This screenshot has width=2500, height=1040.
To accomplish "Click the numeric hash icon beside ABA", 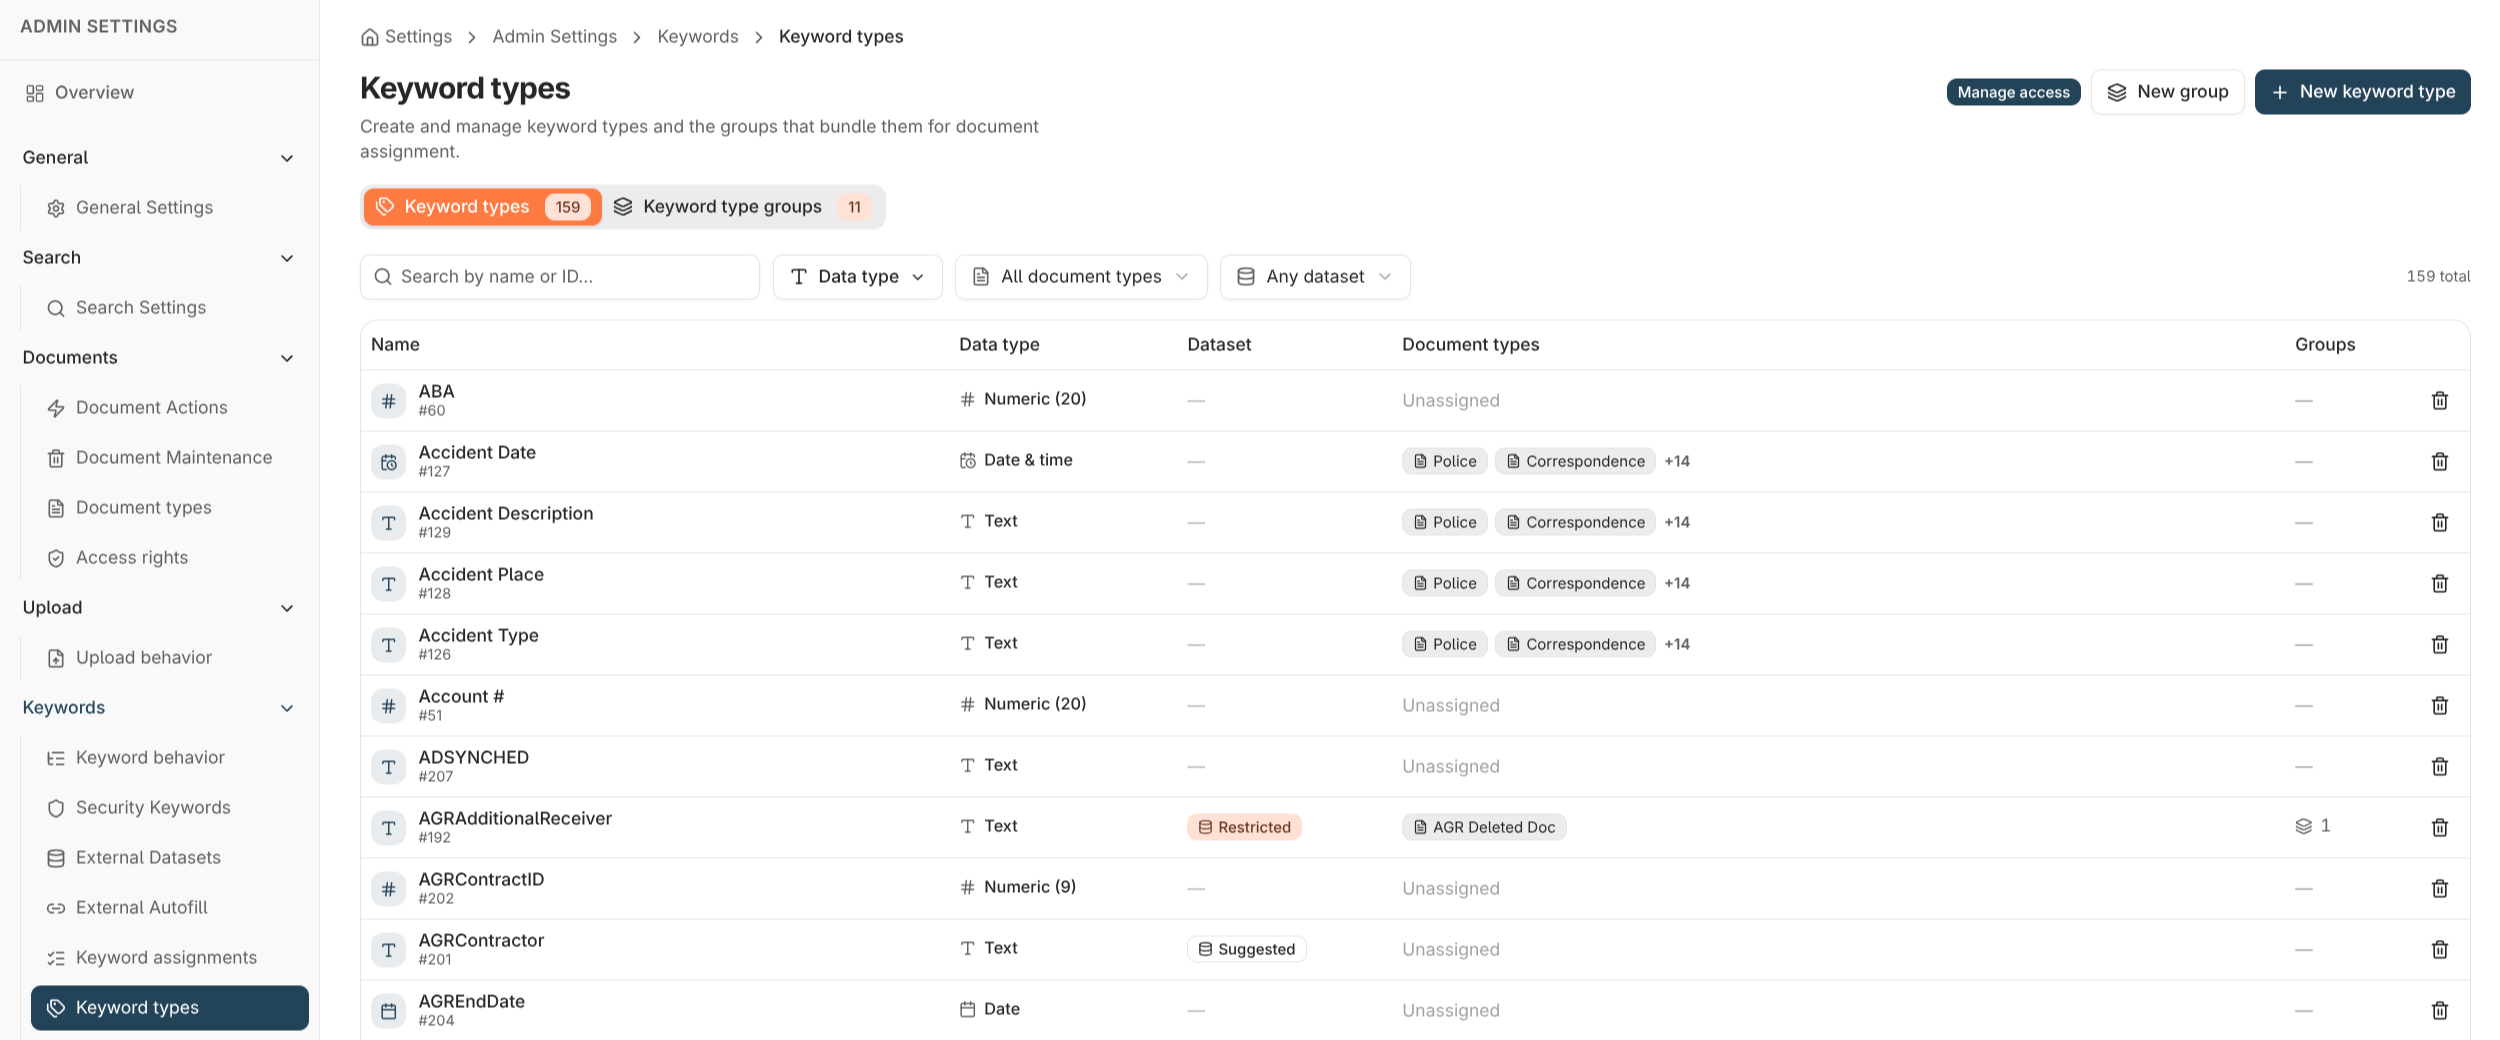I will (388, 401).
